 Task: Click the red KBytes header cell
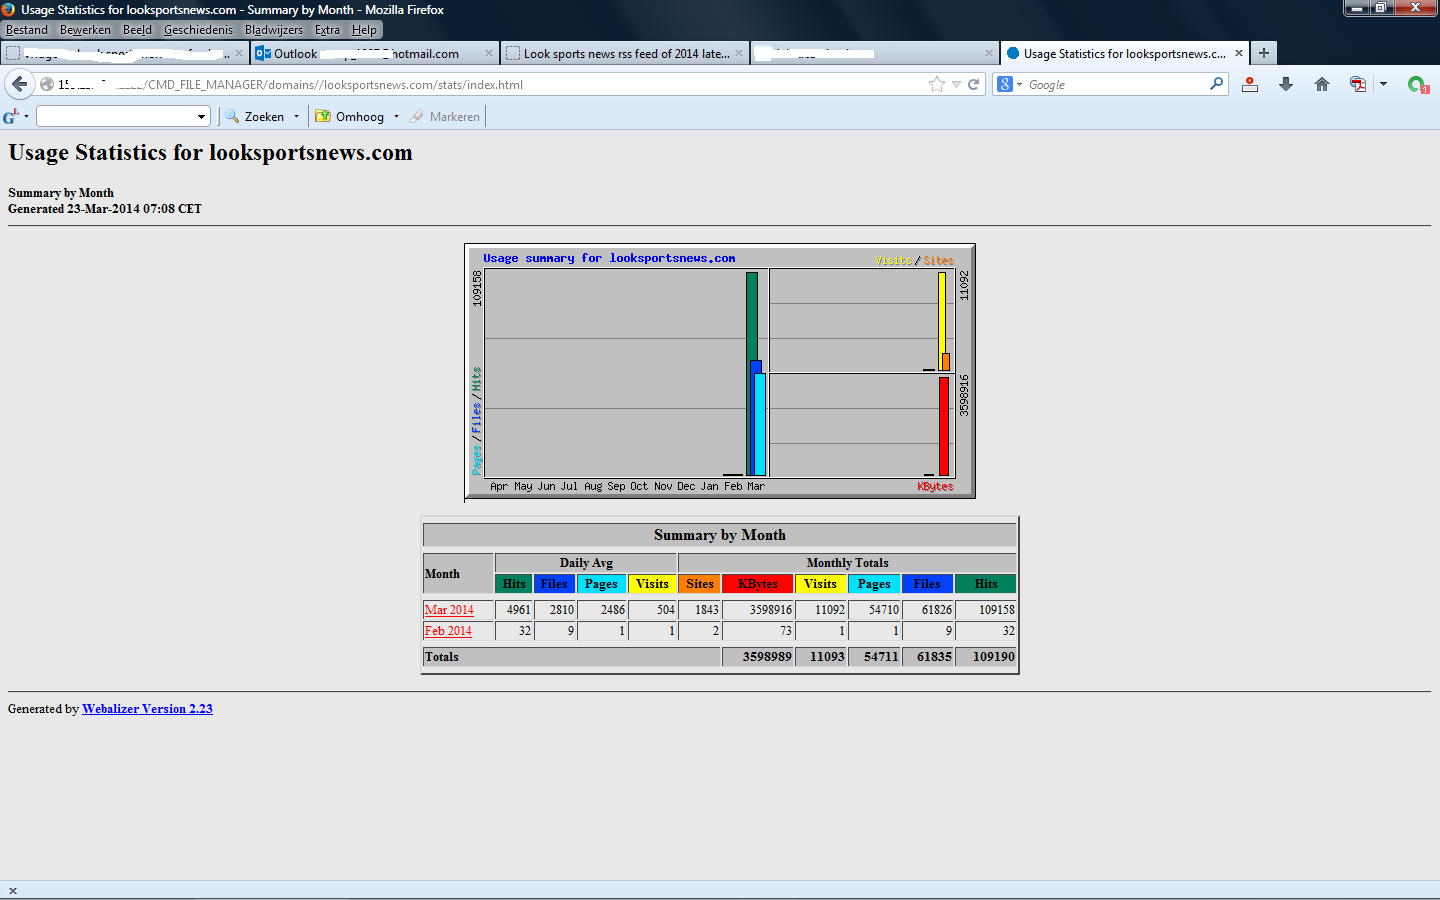tap(757, 584)
